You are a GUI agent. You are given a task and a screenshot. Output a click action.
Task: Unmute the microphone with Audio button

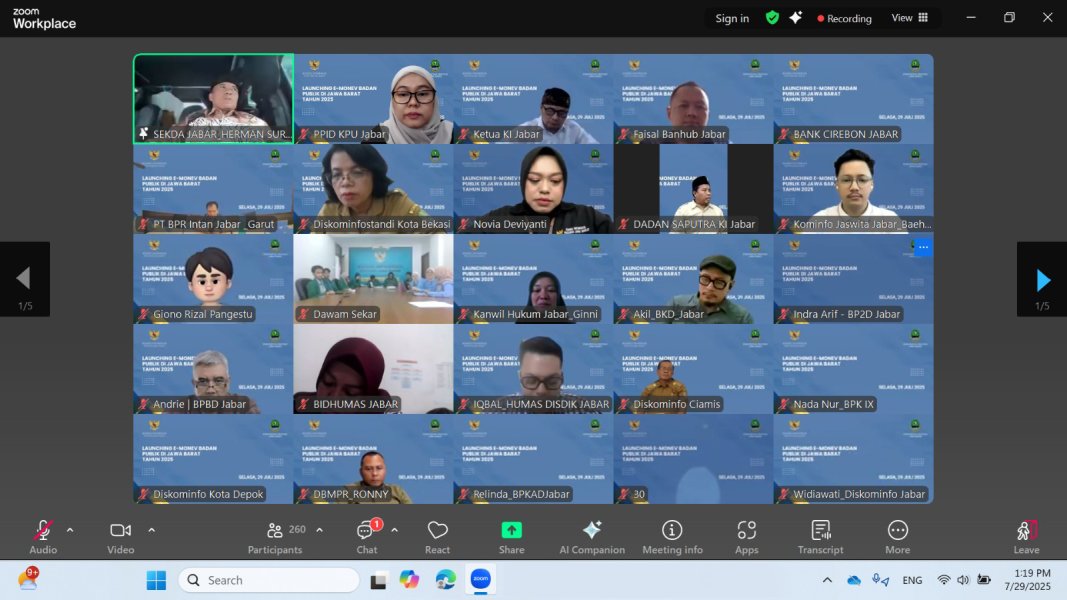click(x=43, y=537)
